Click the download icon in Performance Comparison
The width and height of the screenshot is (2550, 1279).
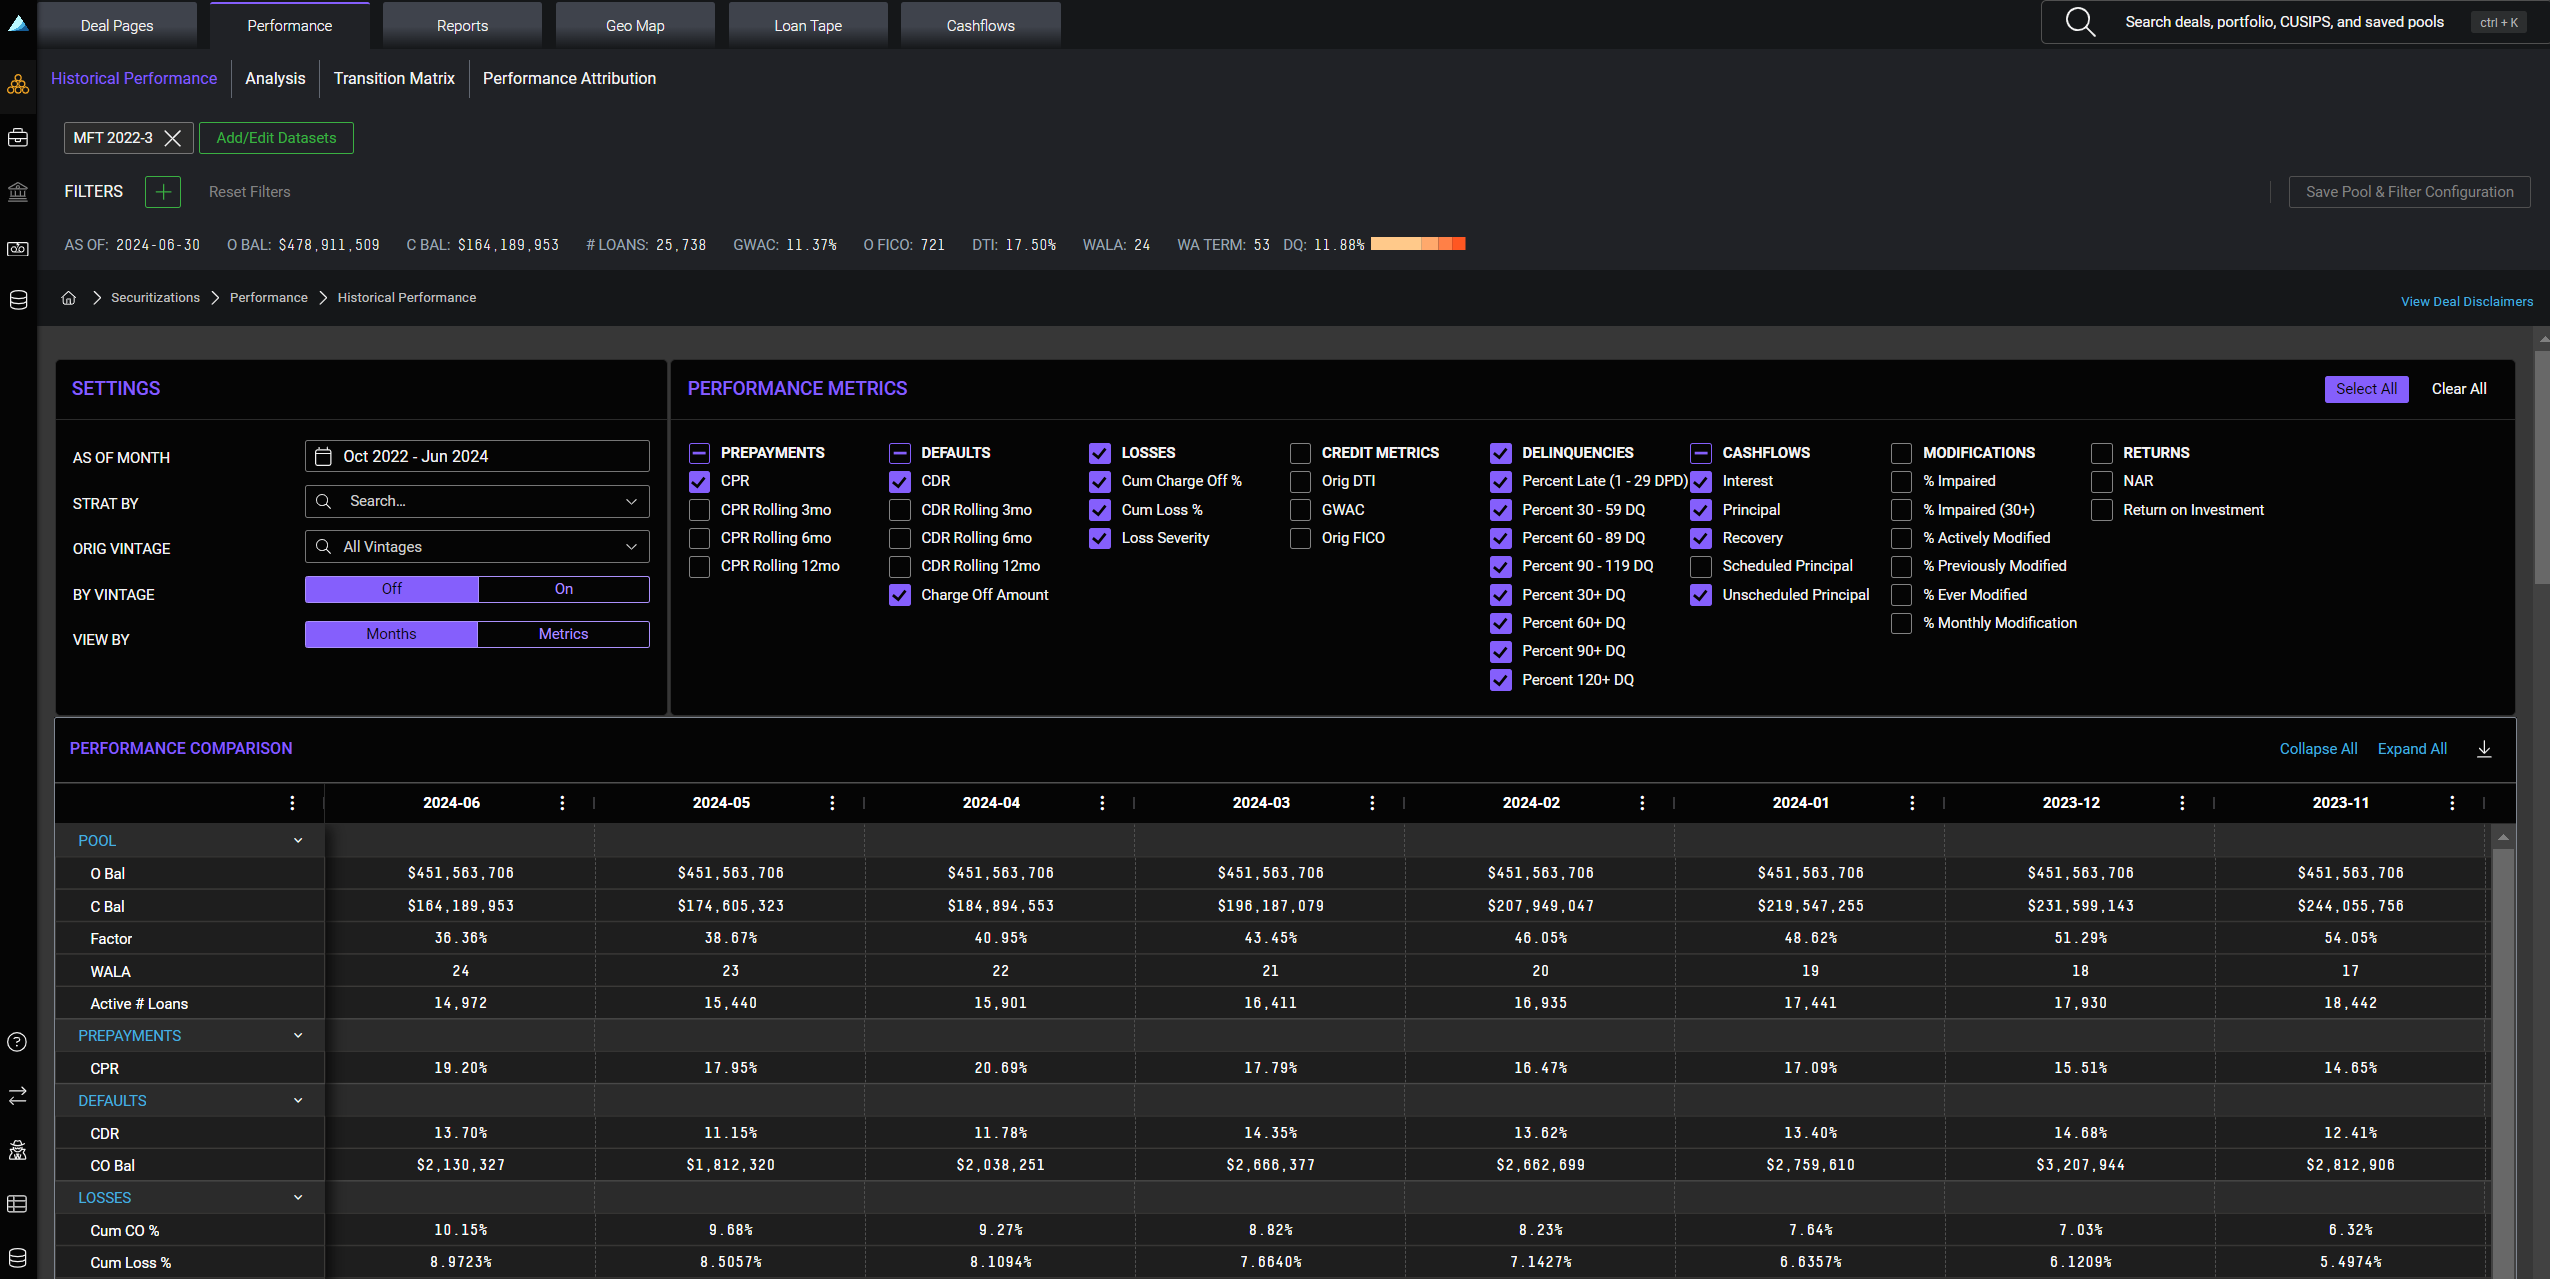point(2484,749)
